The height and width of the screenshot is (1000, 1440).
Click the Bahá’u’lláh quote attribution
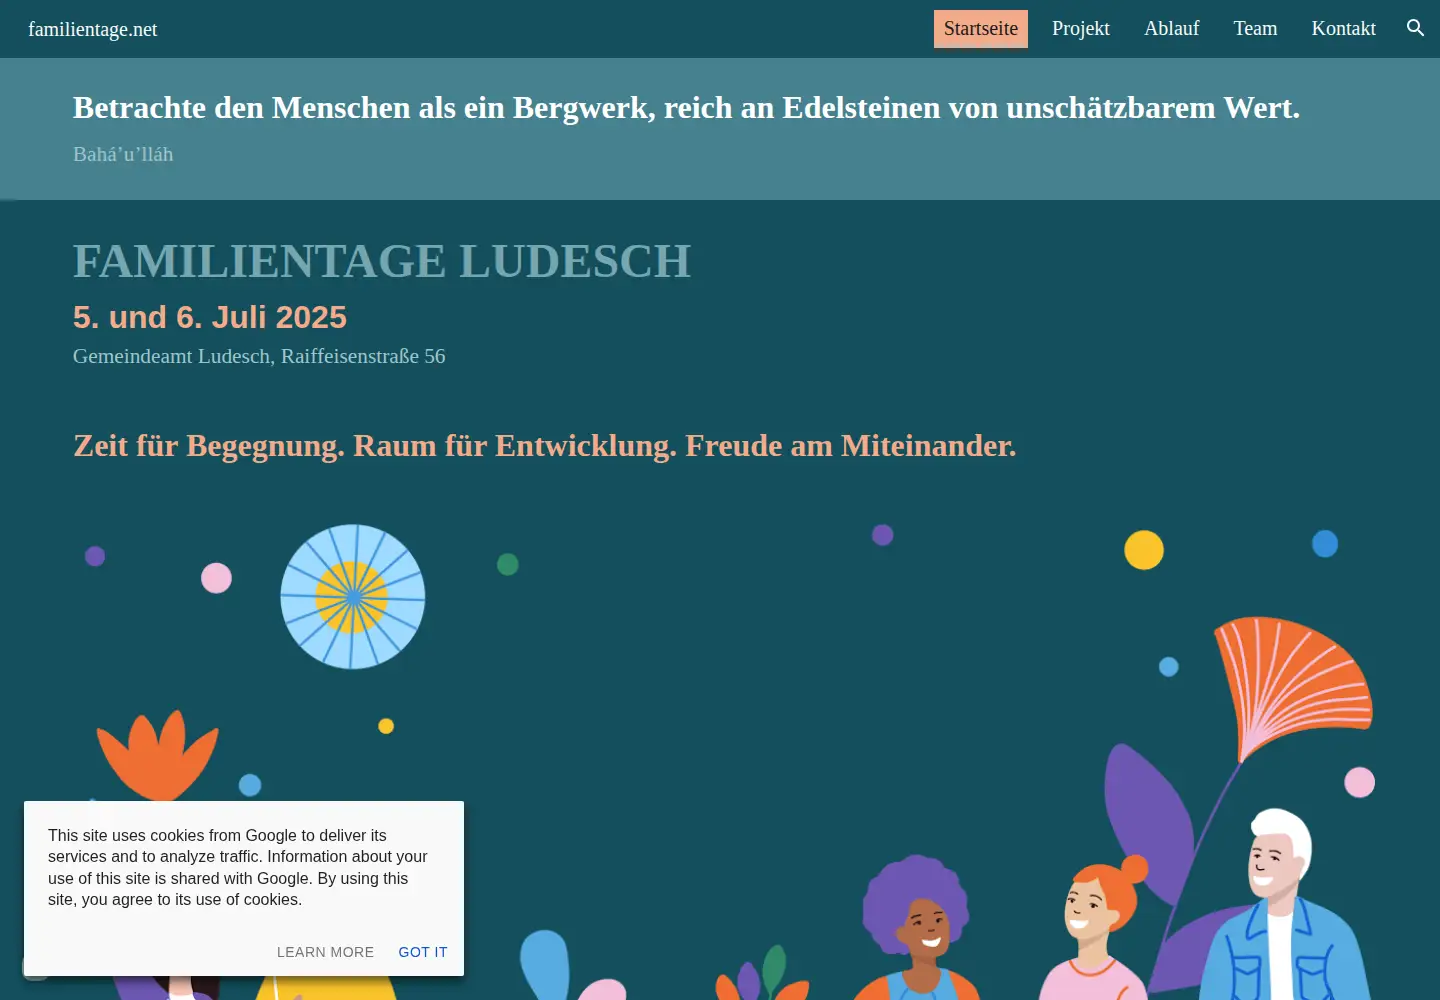tap(123, 154)
